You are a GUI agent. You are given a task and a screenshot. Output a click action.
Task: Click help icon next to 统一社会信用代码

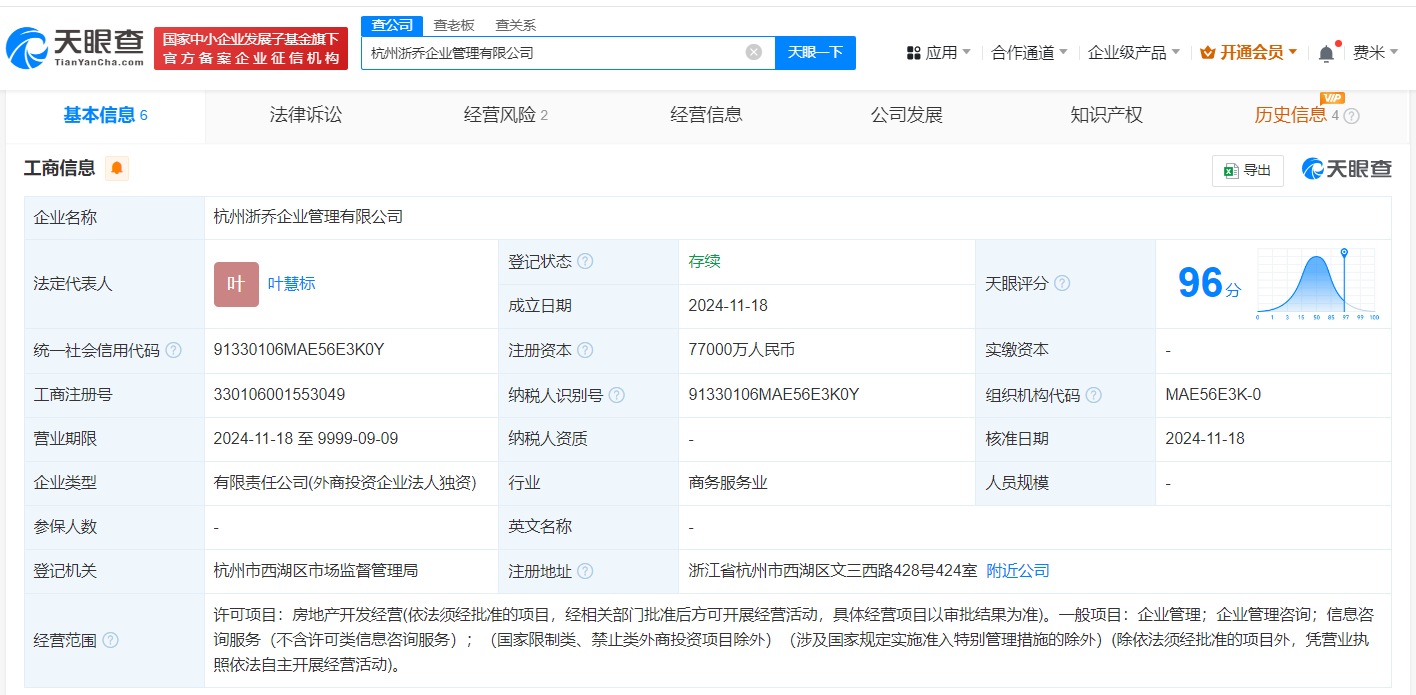(x=173, y=350)
